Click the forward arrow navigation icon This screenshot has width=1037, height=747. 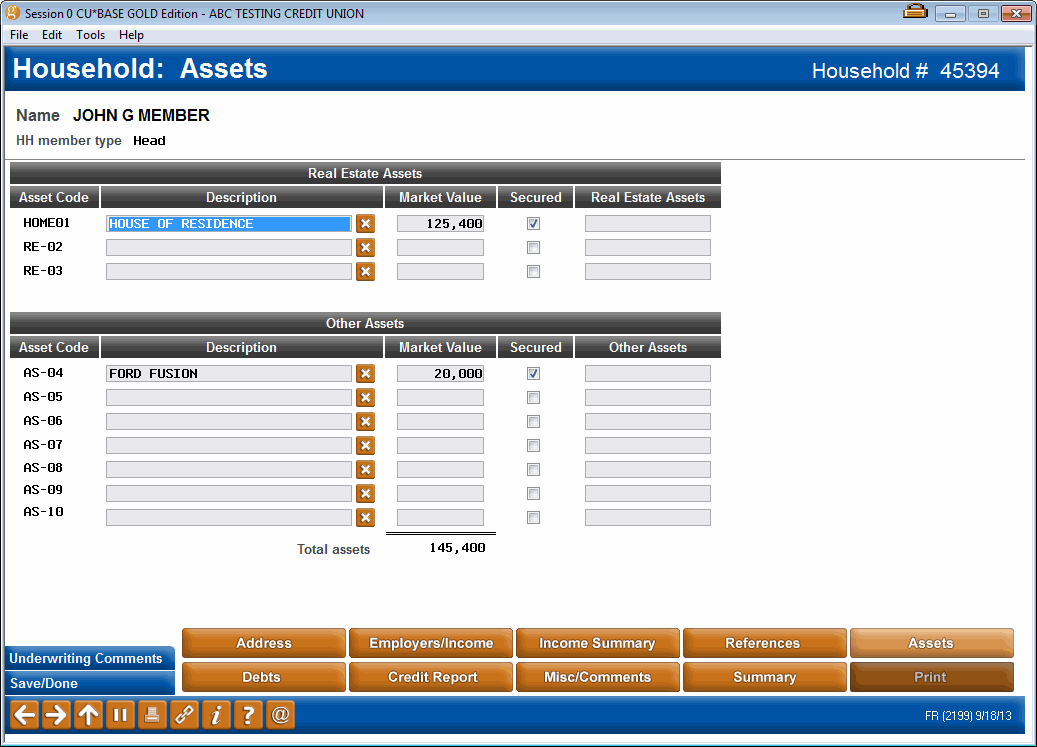click(x=56, y=715)
